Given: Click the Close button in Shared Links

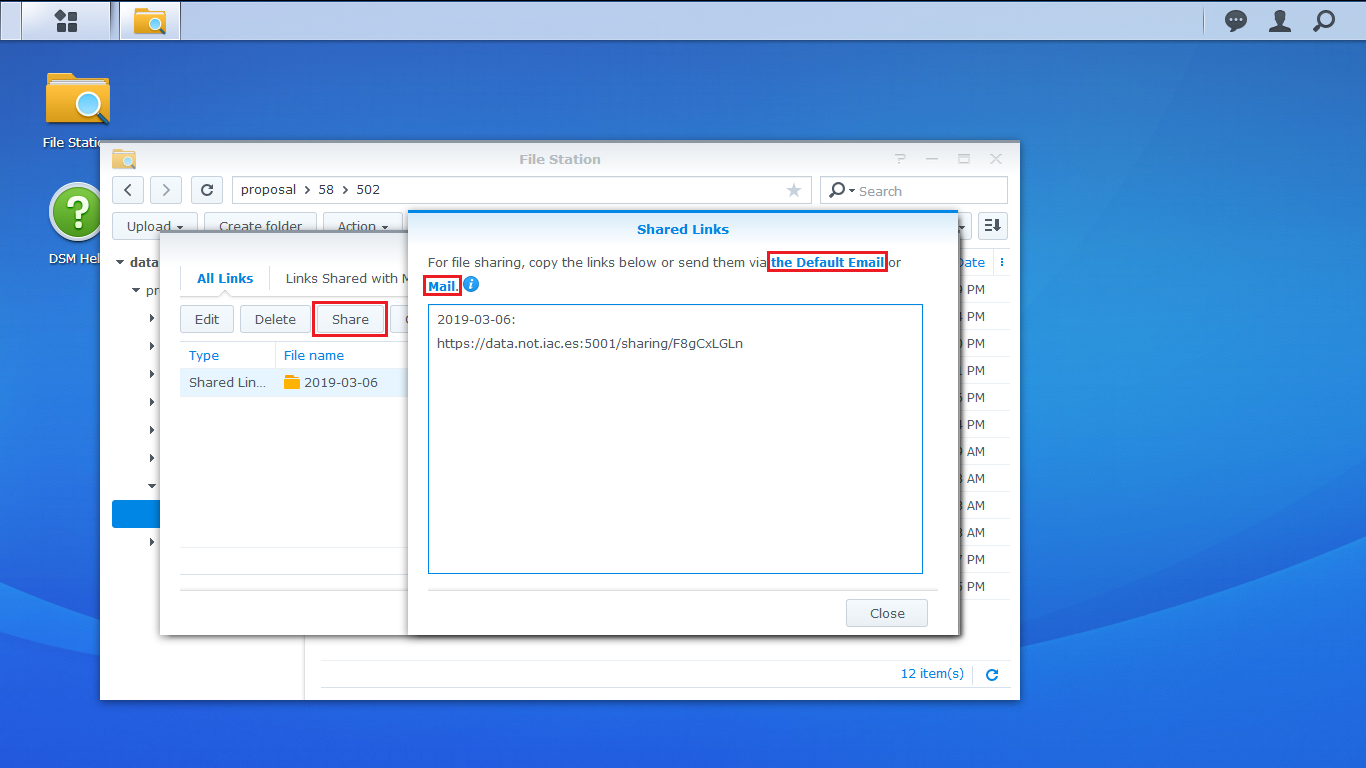Looking at the screenshot, I should coord(886,613).
